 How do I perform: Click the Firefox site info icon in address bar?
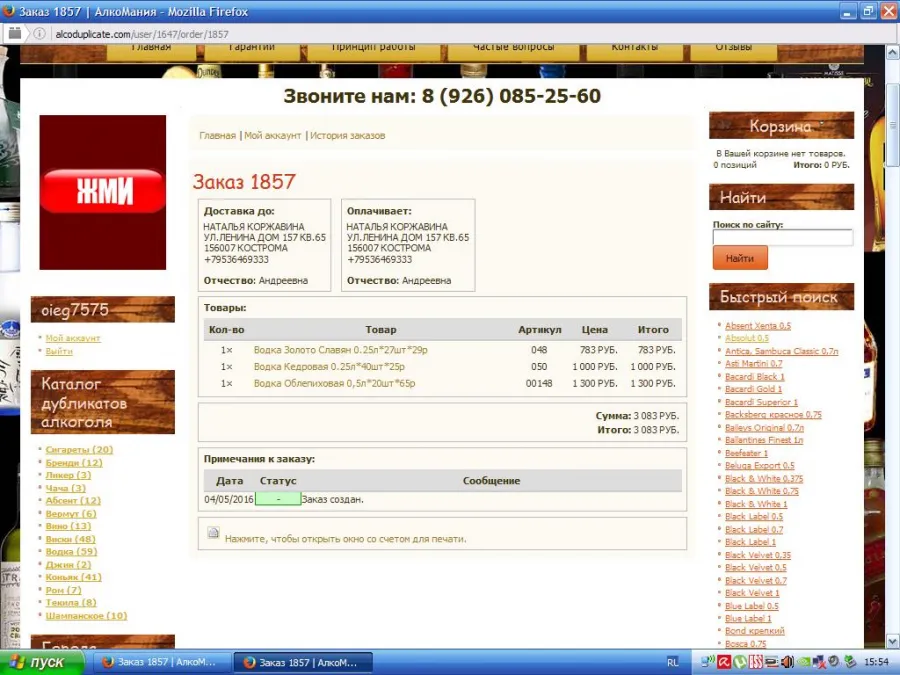coord(39,34)
